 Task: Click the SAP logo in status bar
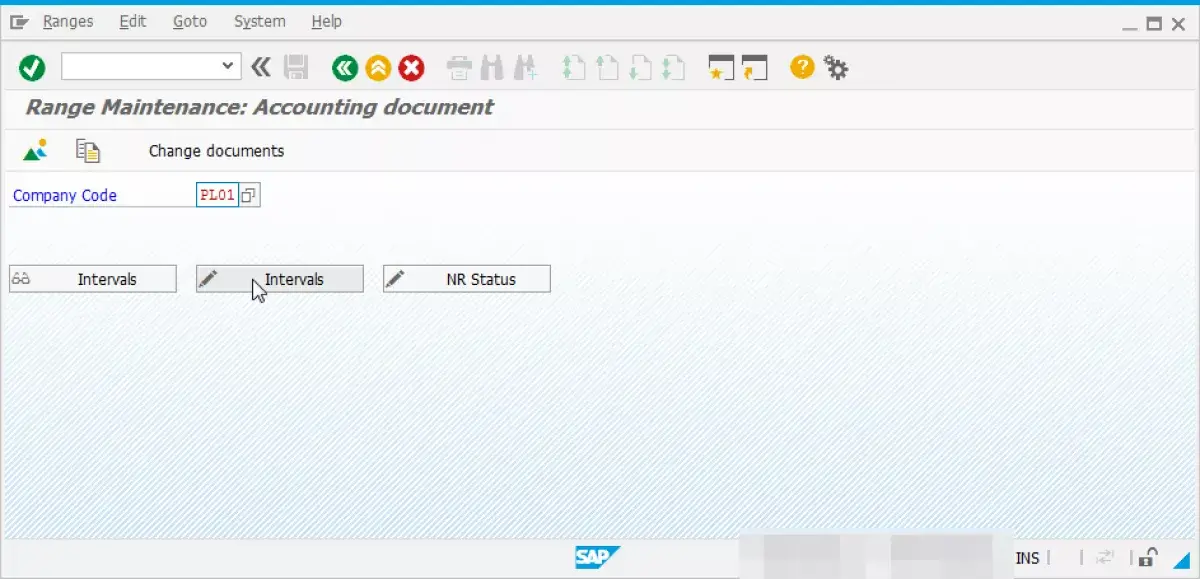[598, 558]
